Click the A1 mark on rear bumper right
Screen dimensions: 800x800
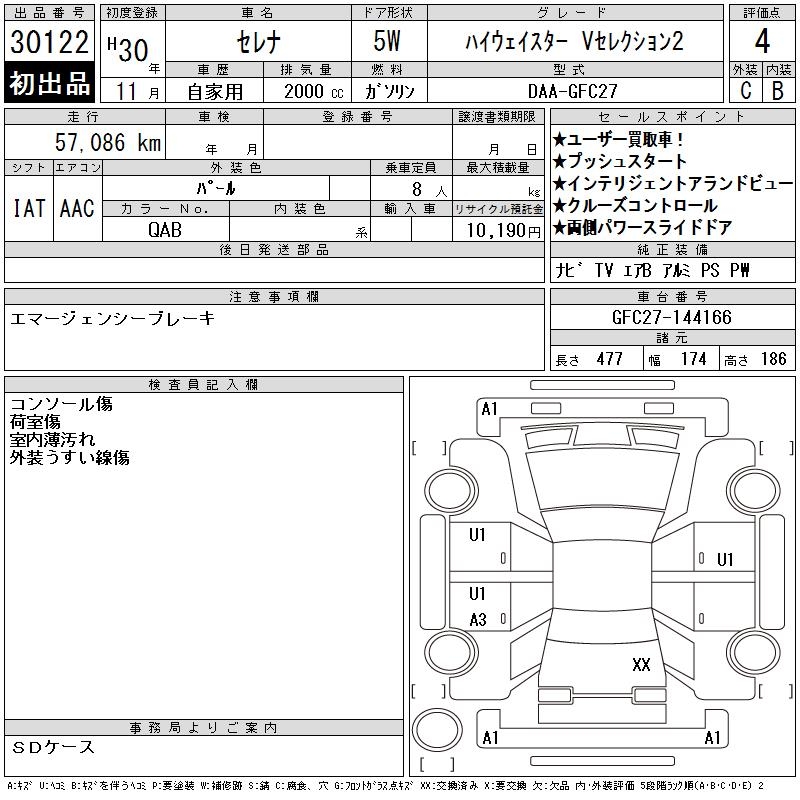(712, 738)
